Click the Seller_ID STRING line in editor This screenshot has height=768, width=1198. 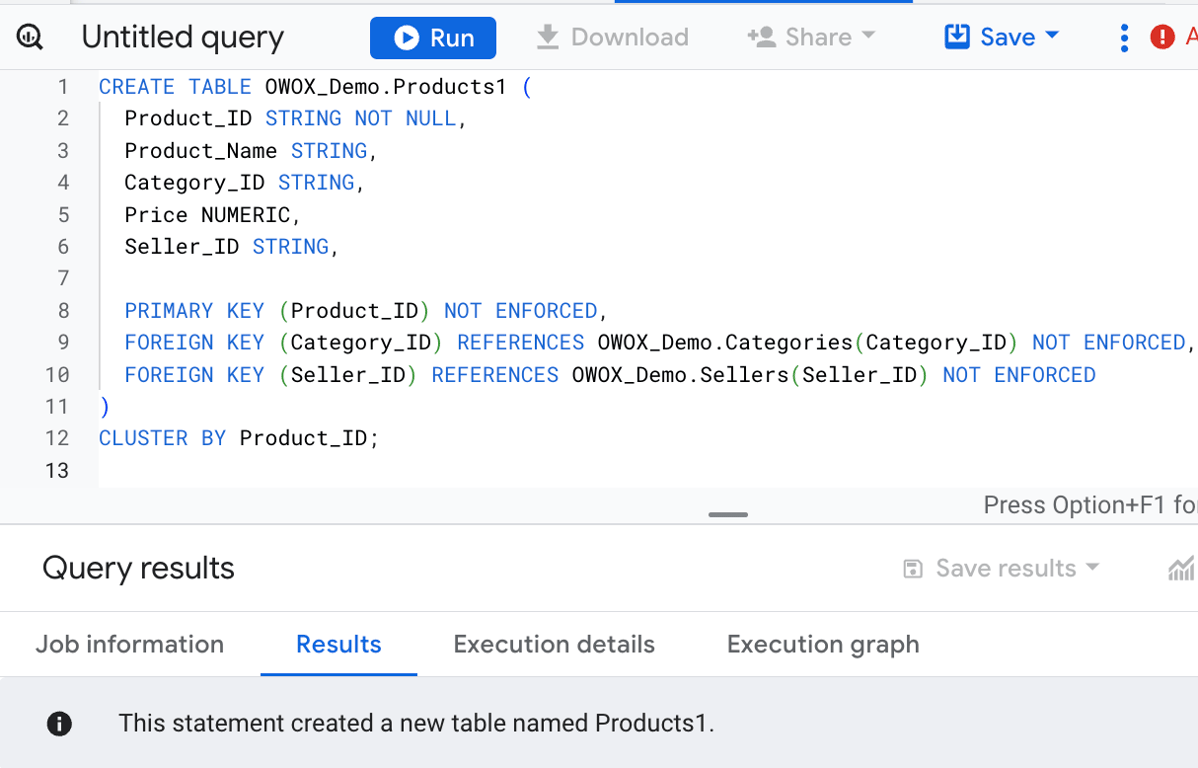[232, 247]
